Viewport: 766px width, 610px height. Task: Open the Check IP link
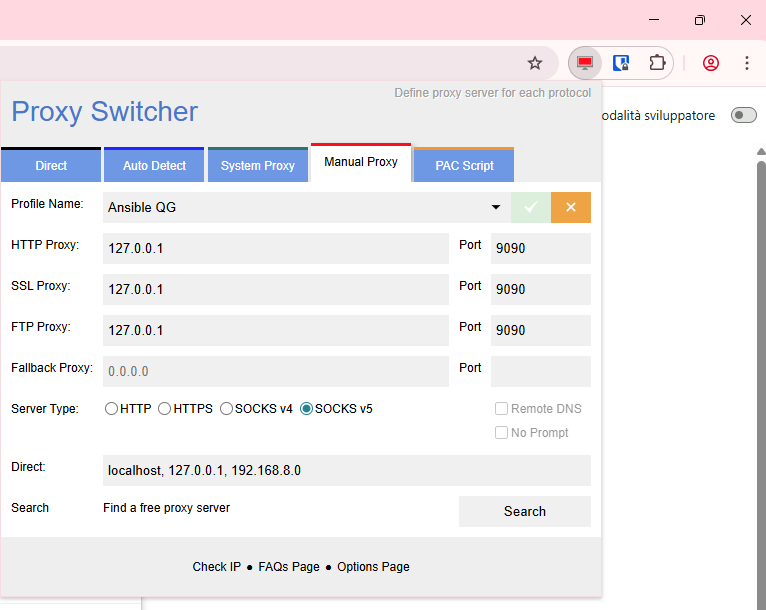click(x=216, y=567)
